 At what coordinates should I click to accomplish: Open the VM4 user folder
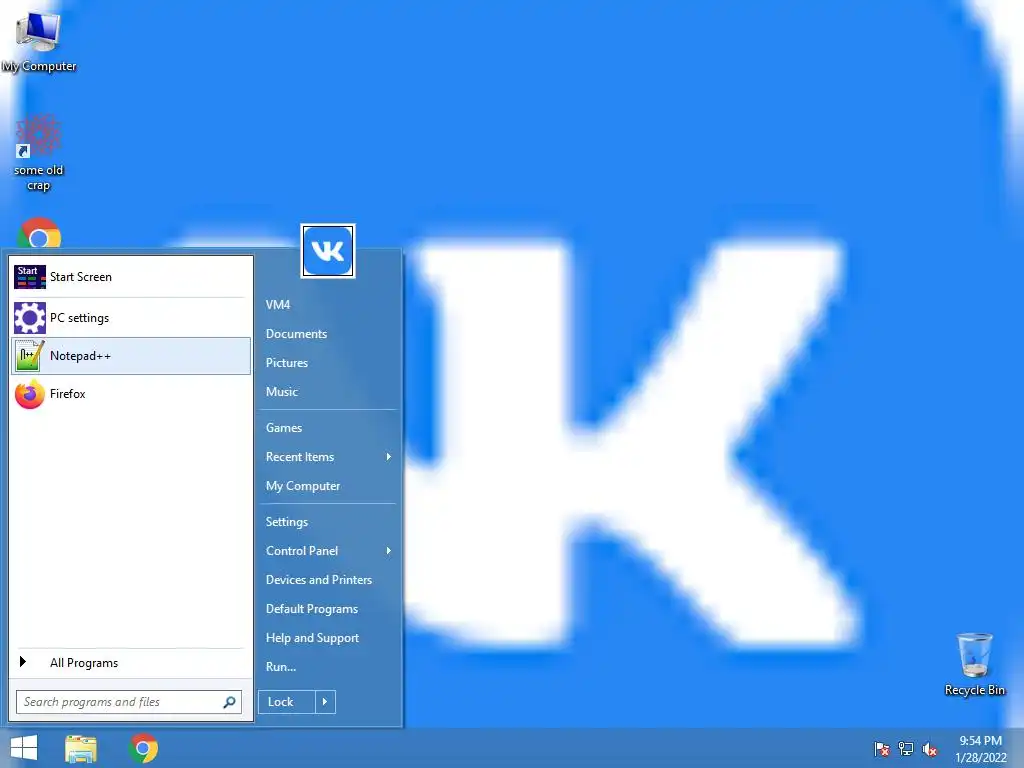(x=278, y=305)
